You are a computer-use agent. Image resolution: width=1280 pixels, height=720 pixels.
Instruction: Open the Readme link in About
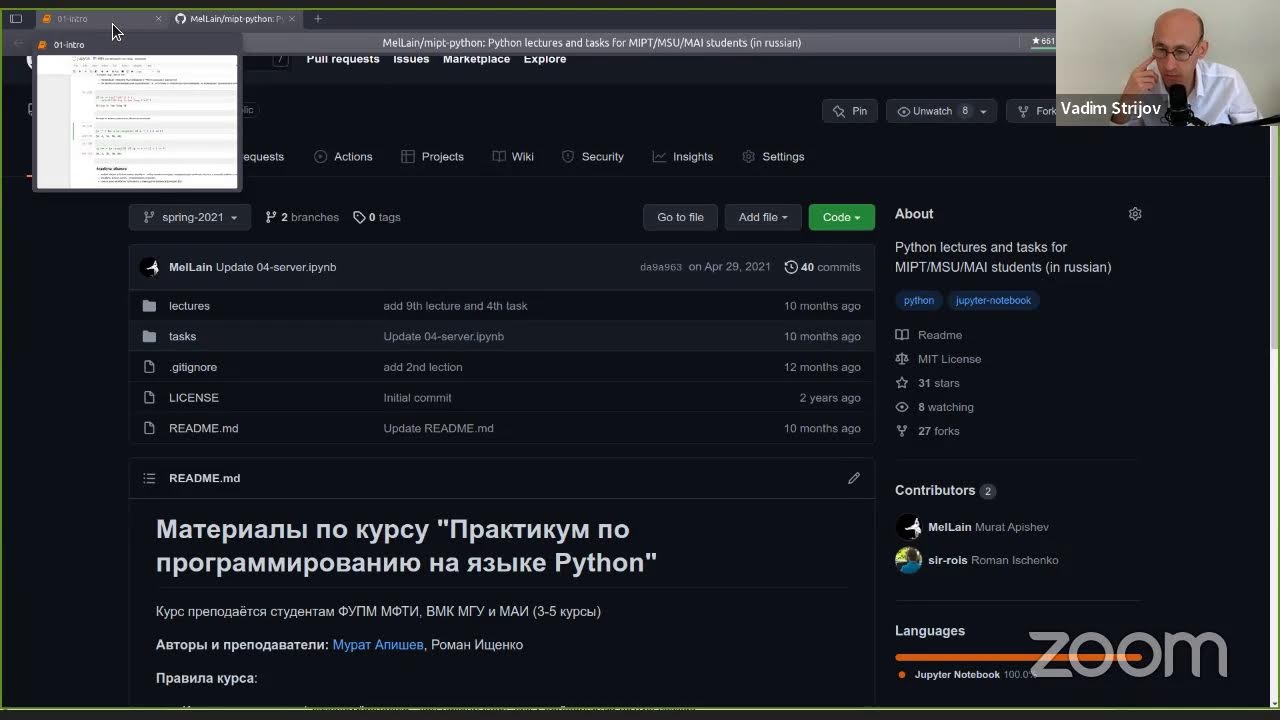pos(929,335)
